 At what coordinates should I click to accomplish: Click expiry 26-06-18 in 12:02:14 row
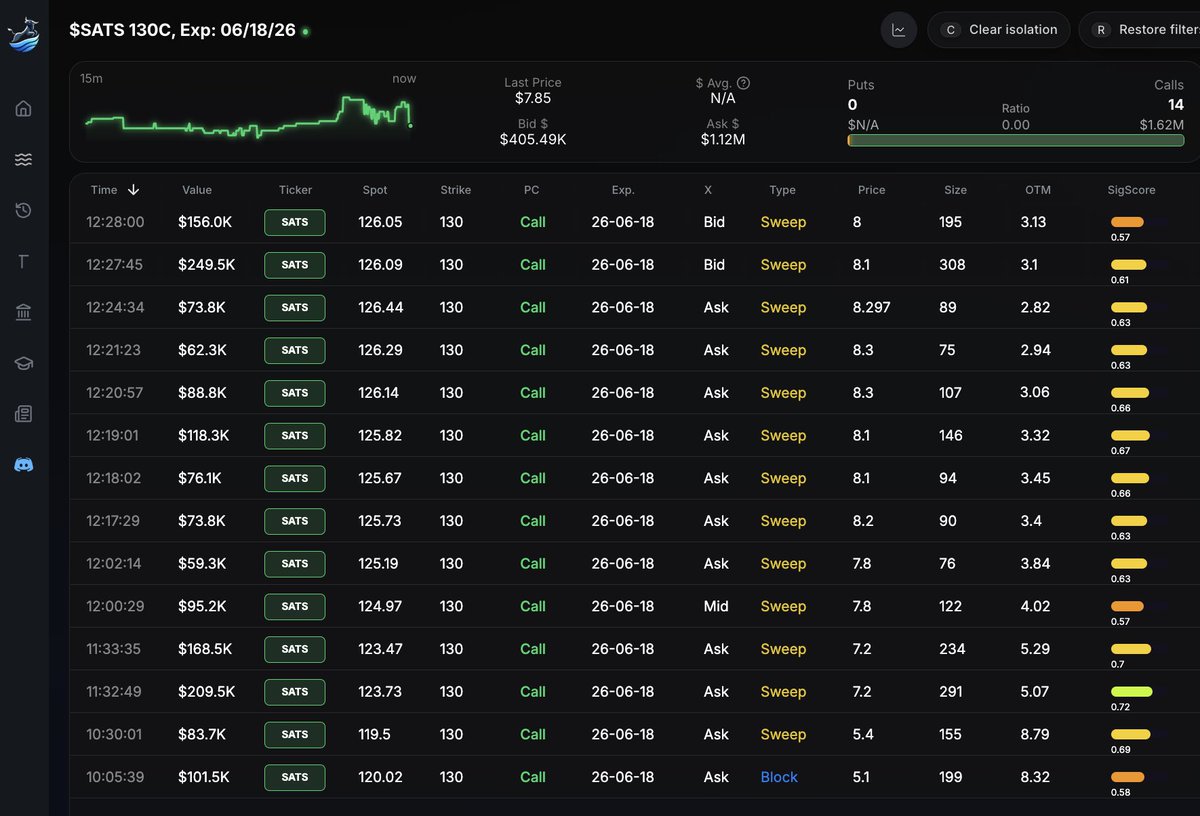623,564
